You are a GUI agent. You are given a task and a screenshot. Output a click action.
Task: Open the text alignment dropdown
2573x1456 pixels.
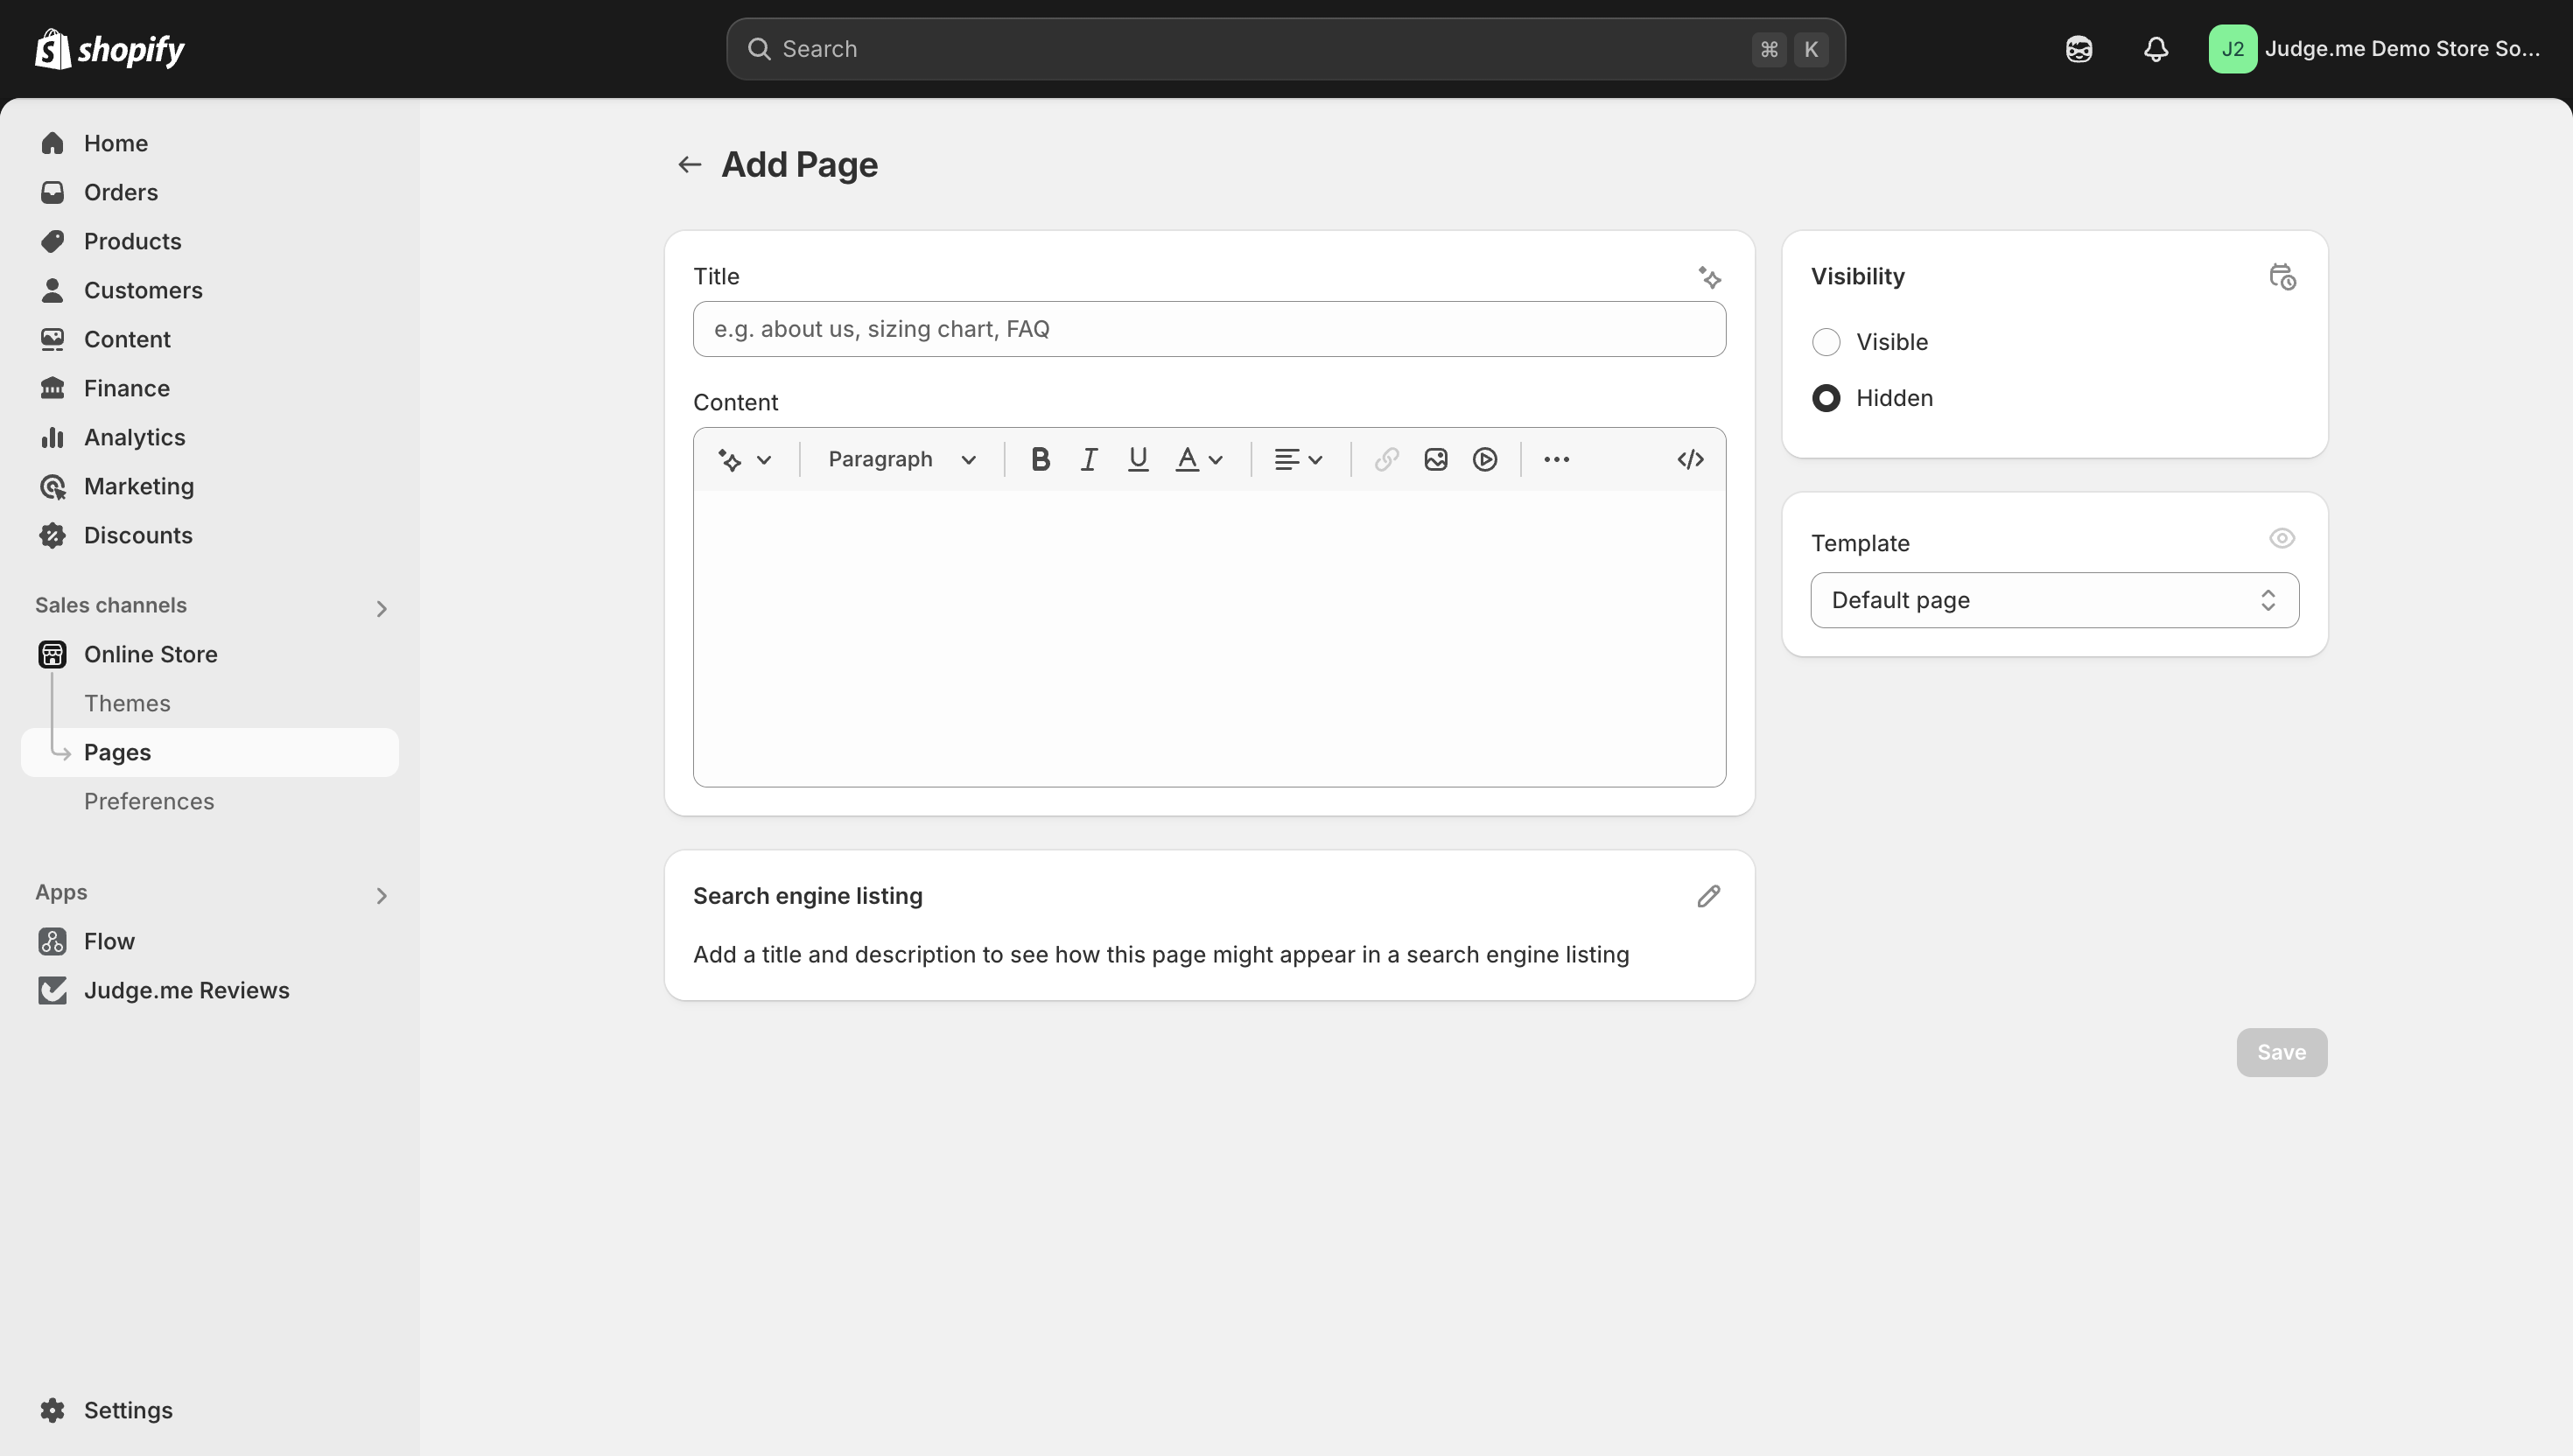1299,460
